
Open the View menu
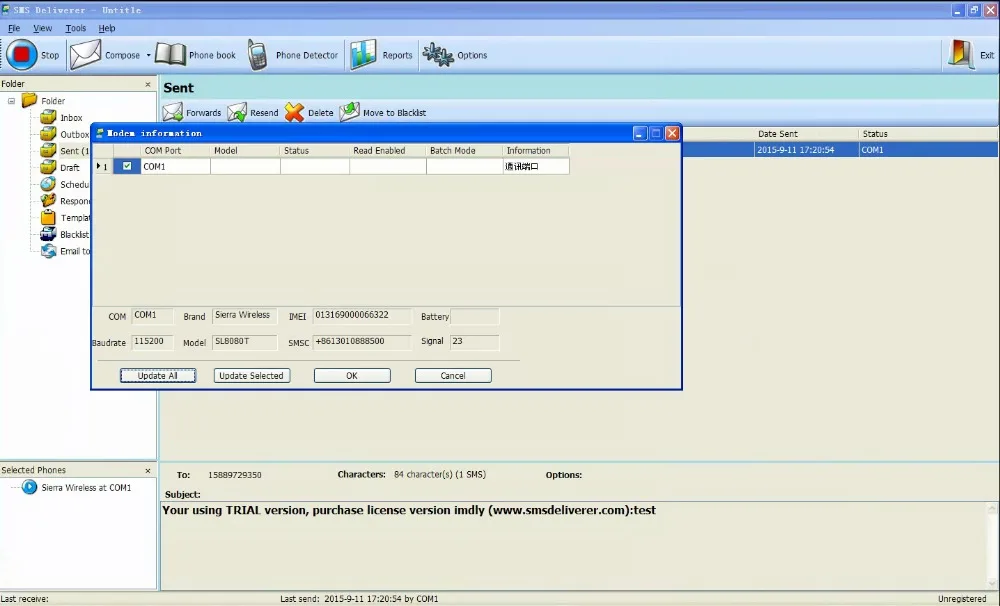[x=43, y=28]
